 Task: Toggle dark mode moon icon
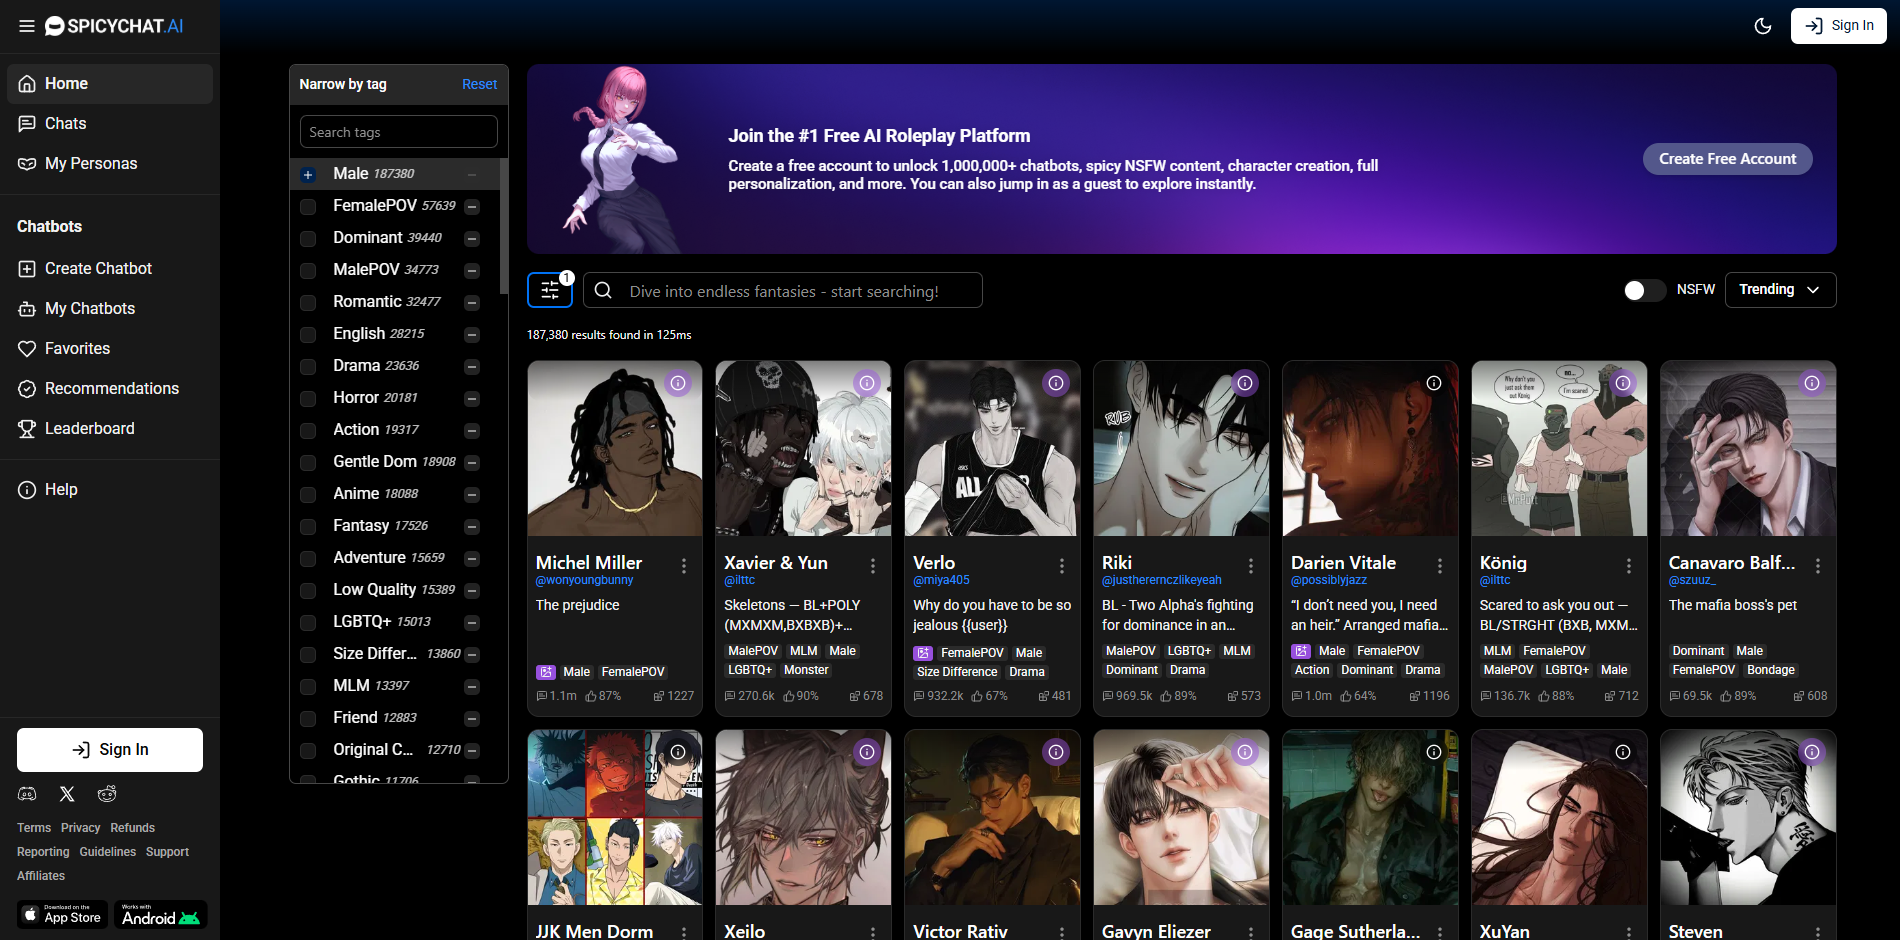pos(1763,26)
